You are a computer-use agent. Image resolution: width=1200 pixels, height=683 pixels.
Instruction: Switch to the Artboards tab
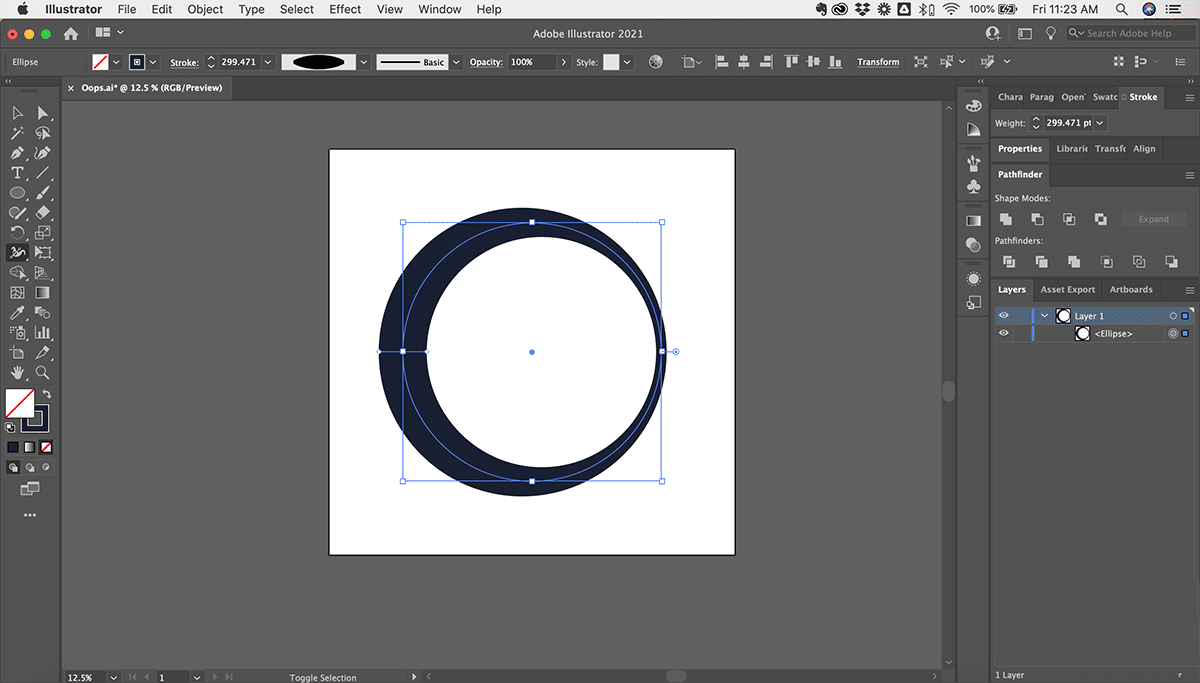pos(1131,290)
